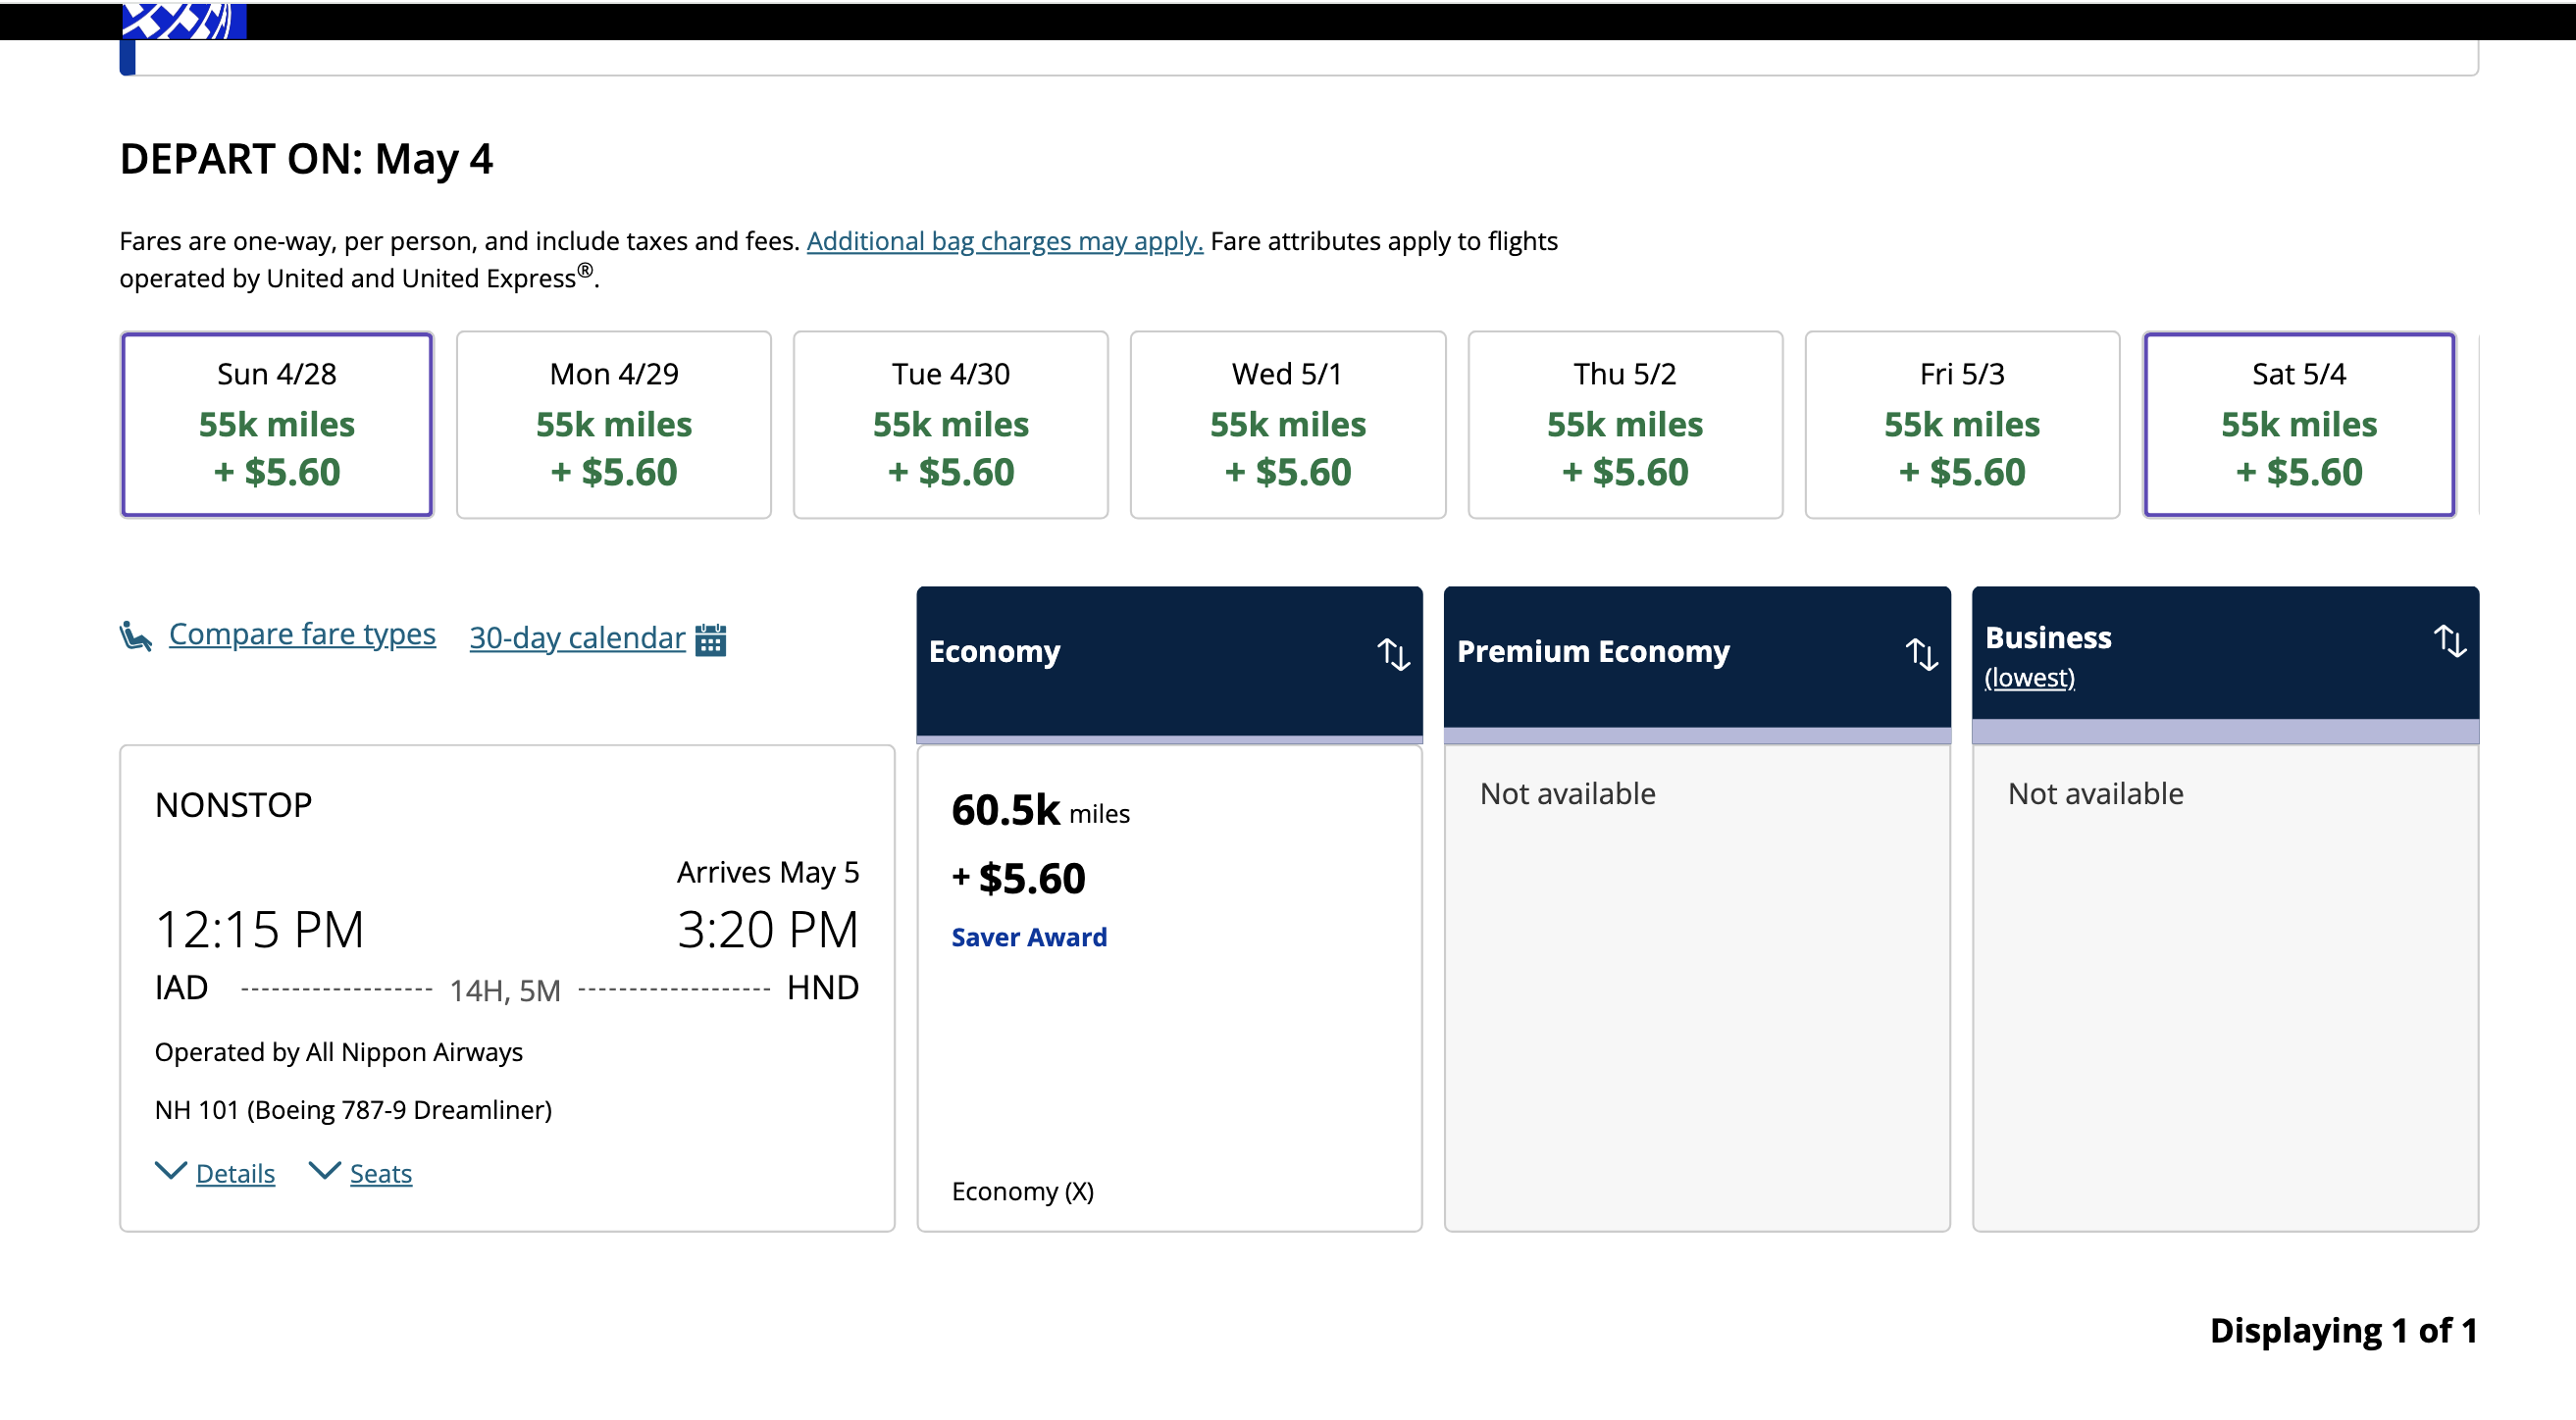This screenshot has height=1420, width=2576.
Task: Click the Economy column sort arrows icon
Action: point(1393,654)
